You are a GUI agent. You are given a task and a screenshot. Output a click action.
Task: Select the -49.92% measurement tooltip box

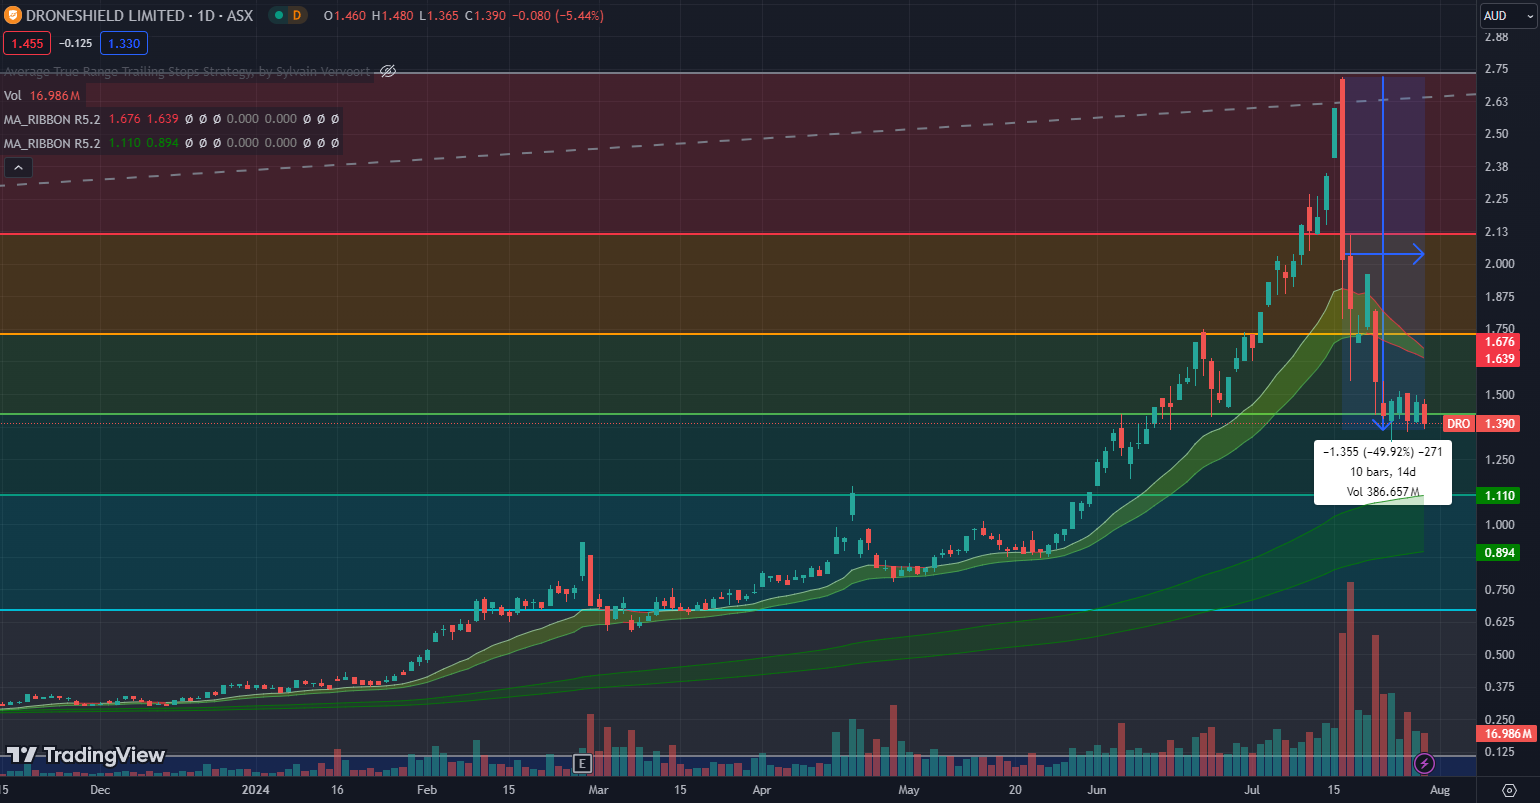pos(1383,472)
